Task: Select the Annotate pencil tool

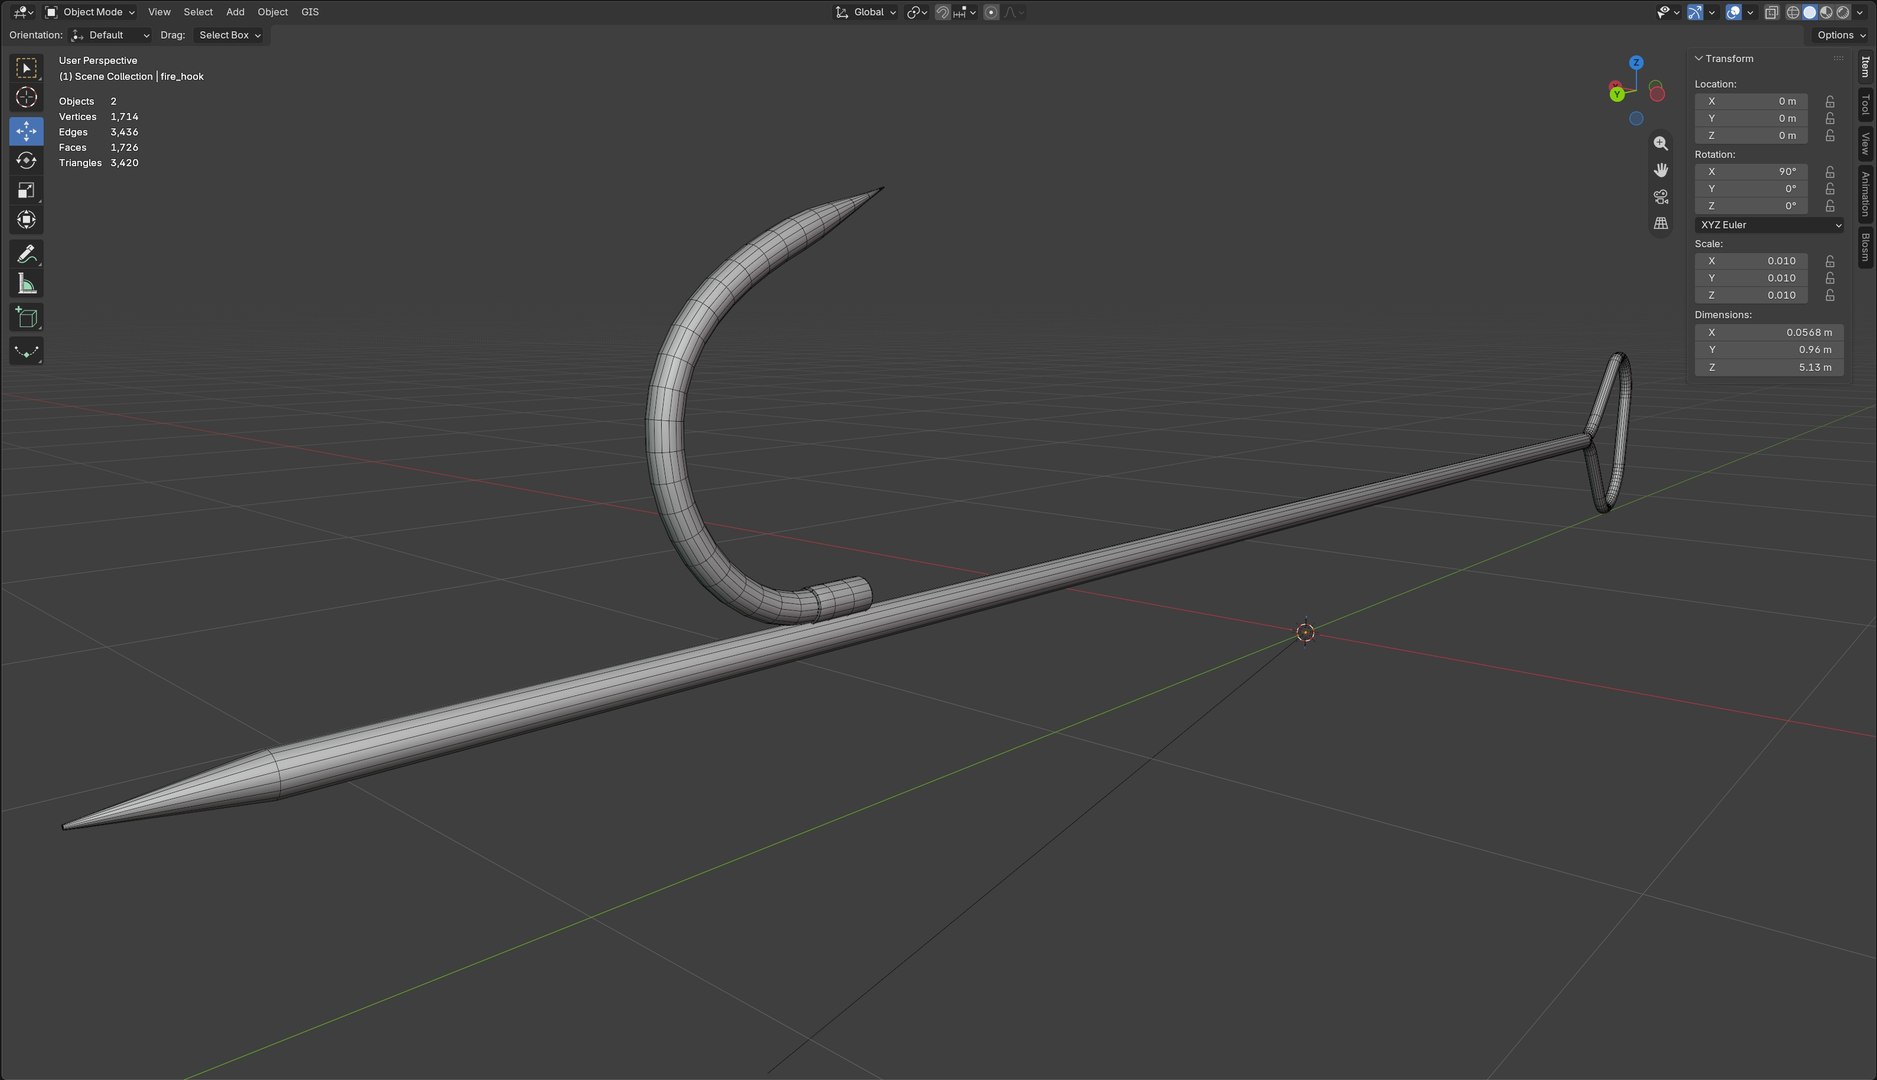Action: pyautogui.click(x=27, y=254)
